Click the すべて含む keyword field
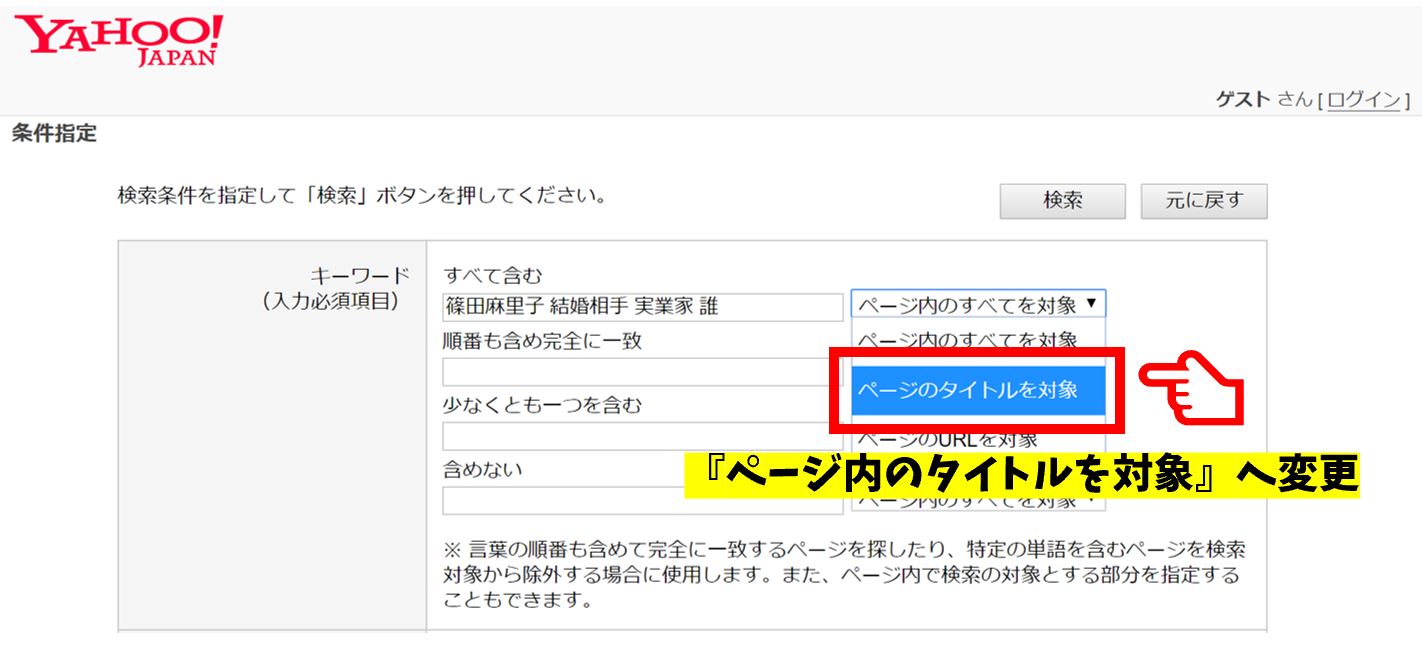1422x647 pixels. [x=642, y=307]
